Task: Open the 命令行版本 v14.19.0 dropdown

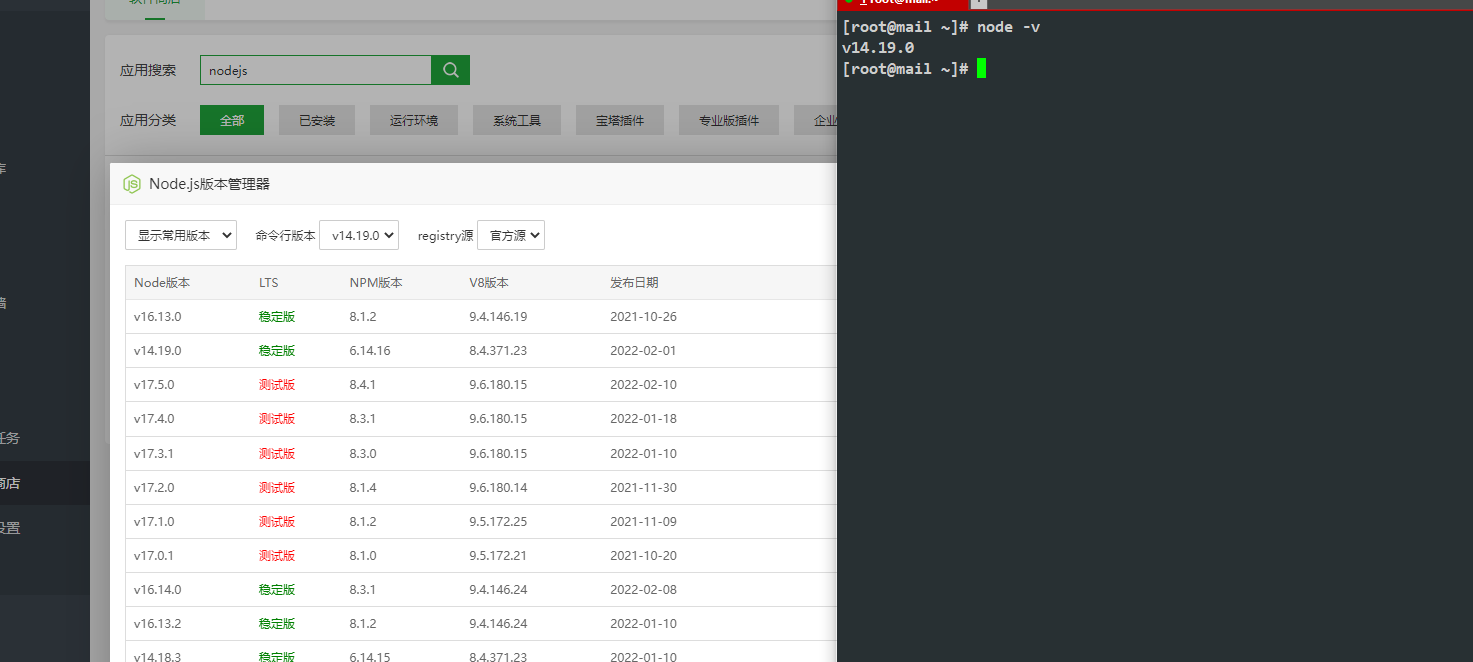Action: [x=359, y=235]
